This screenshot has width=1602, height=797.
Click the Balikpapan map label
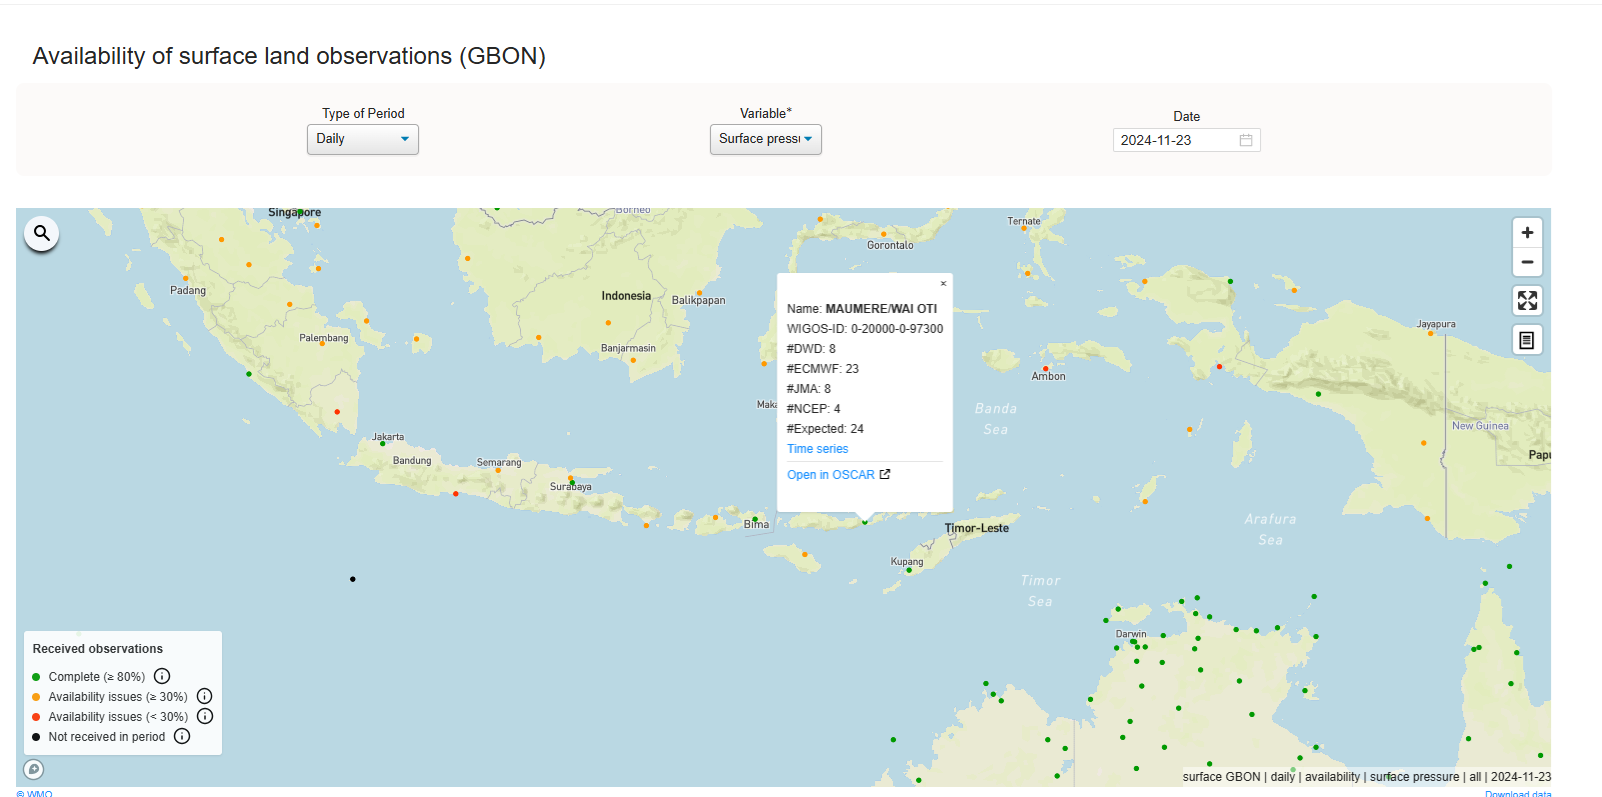[699, 300]
